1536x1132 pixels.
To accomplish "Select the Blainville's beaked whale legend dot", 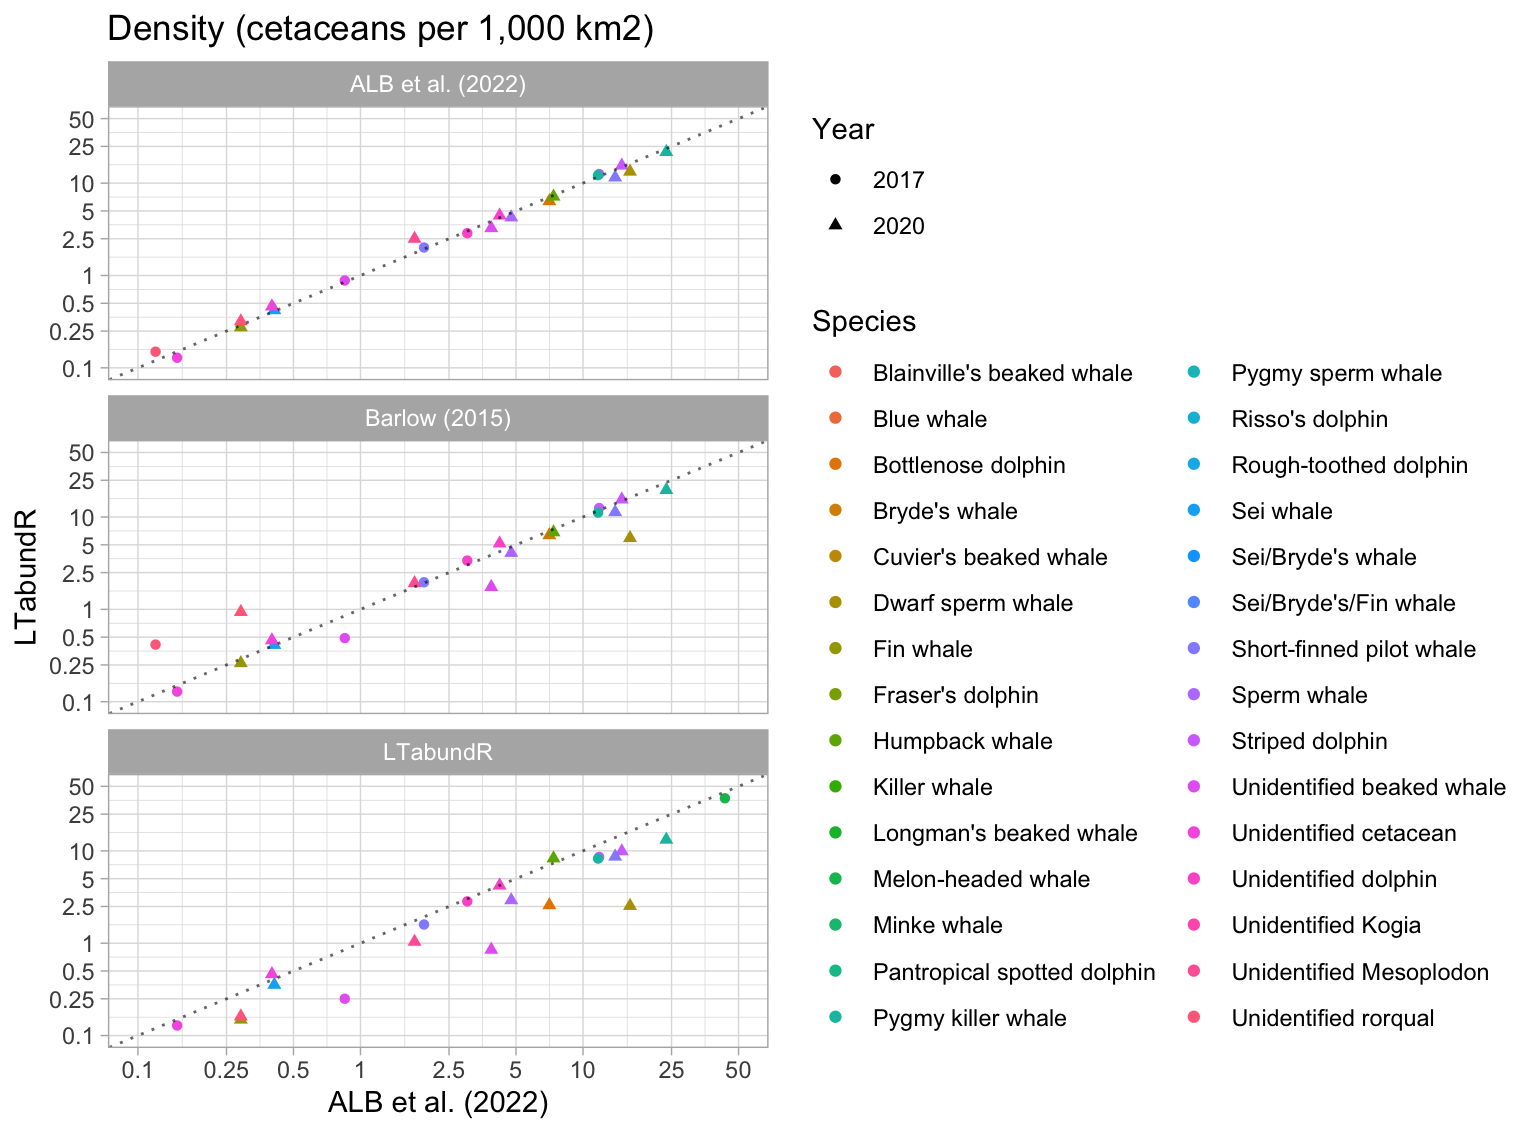I will point(835,373).
